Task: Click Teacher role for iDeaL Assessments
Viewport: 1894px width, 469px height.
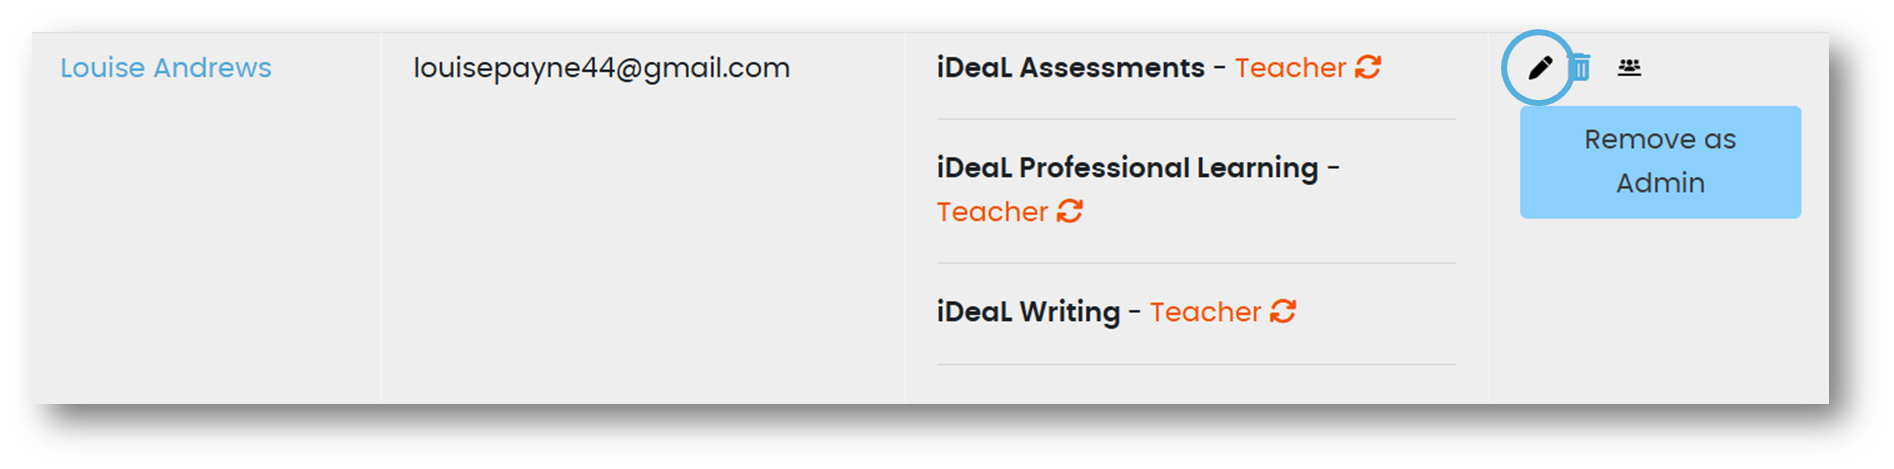Action: coord(1290,67)
